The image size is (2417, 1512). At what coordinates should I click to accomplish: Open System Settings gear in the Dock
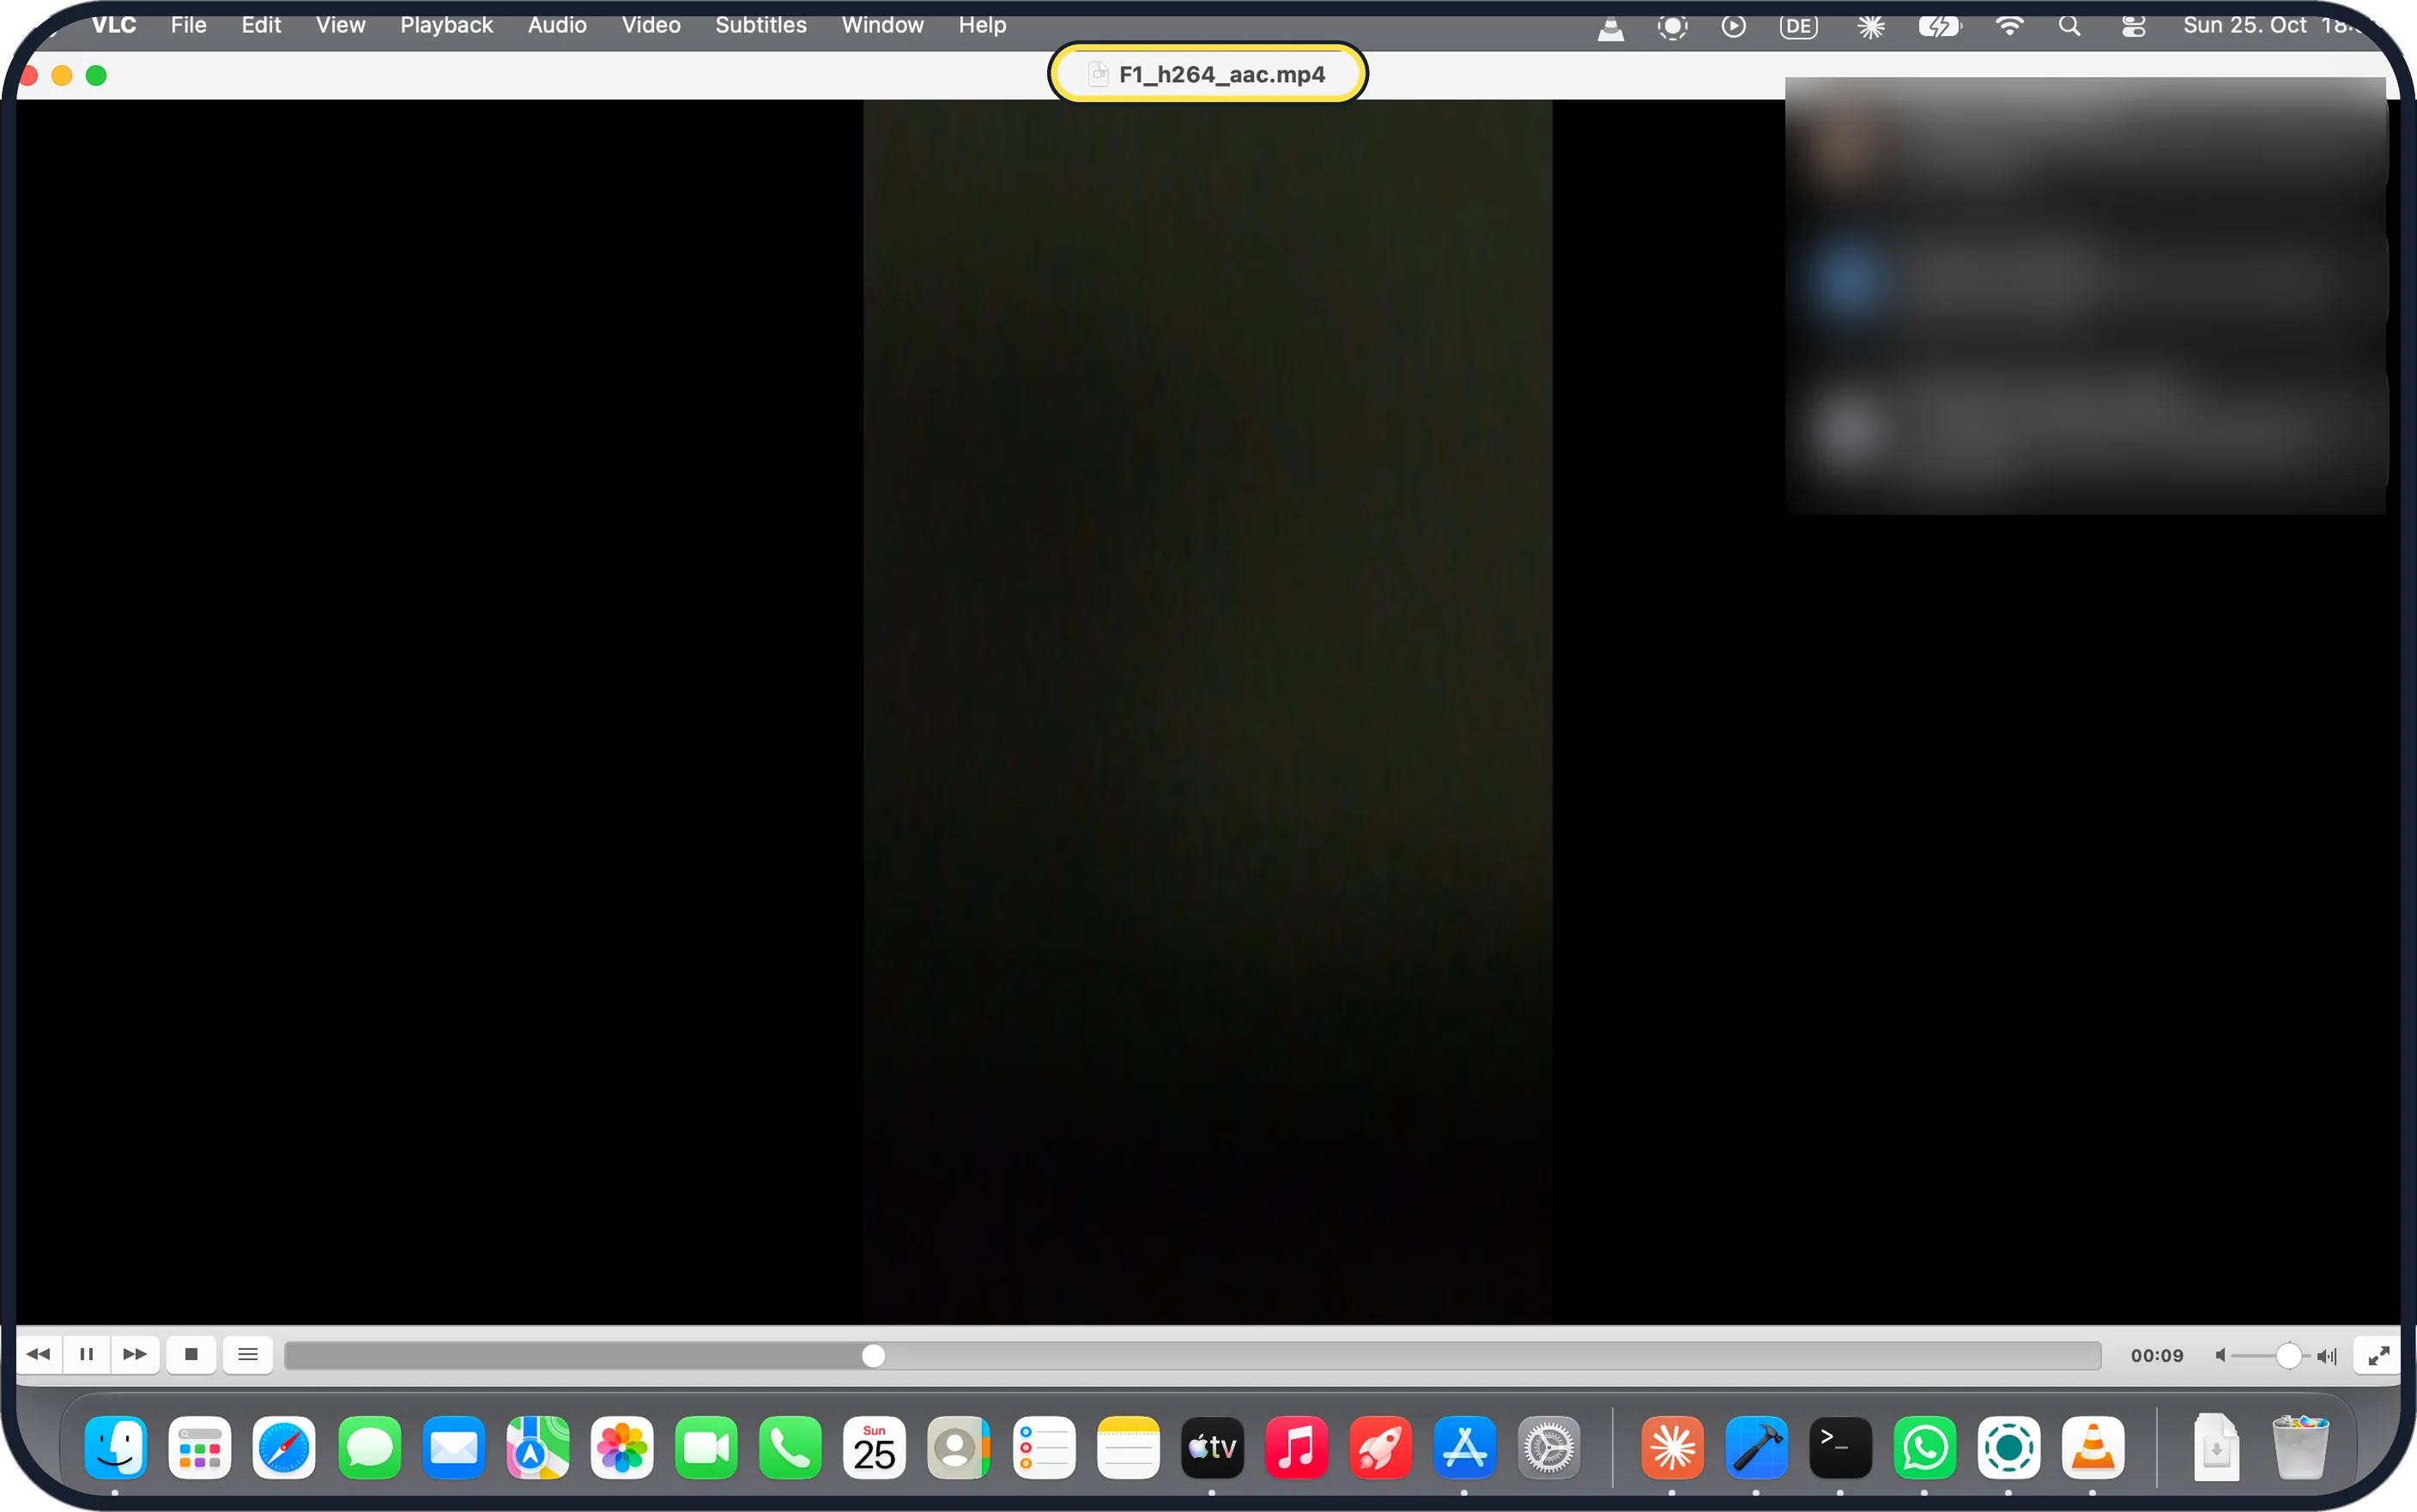(x=1549, y=1447)
